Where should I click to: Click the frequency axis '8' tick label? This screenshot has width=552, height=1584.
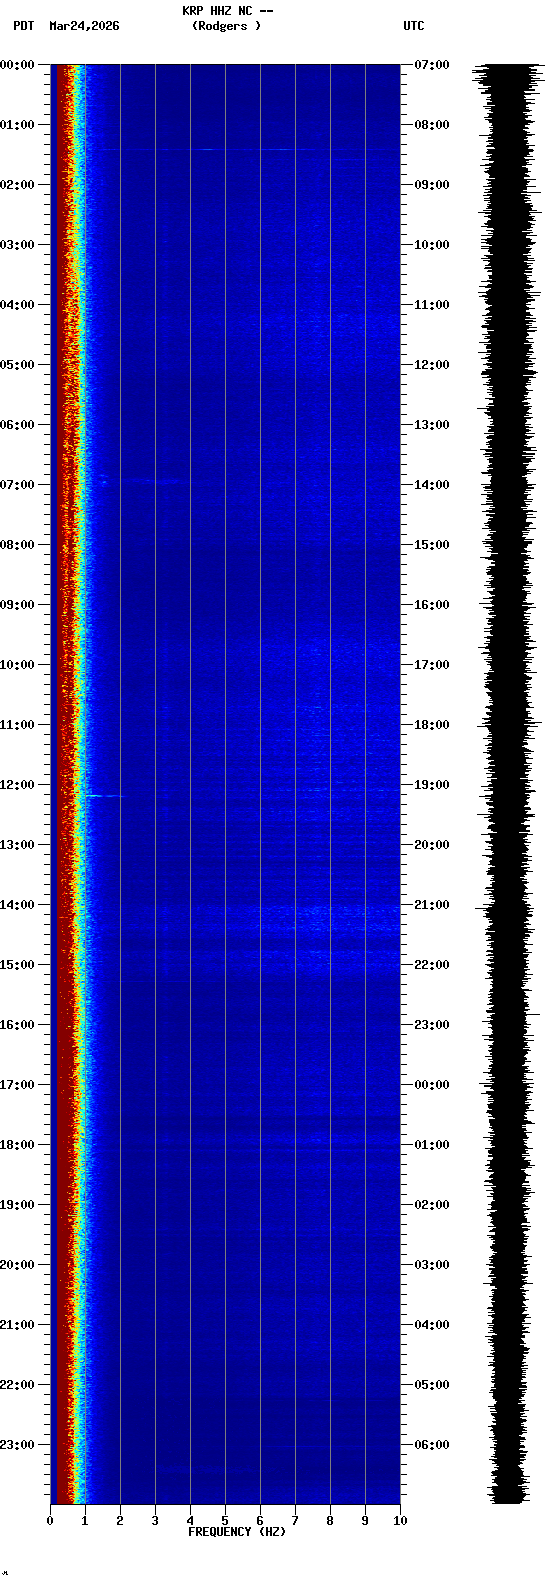point(330,1521)
